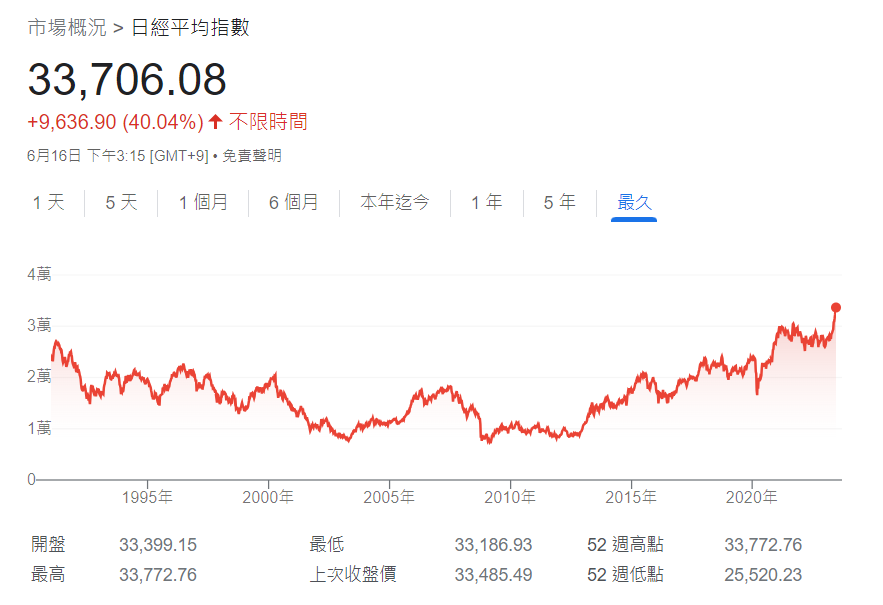Click the 2015年 axis label
The height and width of the screenshot is (605, 883).
click(x=631, y=497)
